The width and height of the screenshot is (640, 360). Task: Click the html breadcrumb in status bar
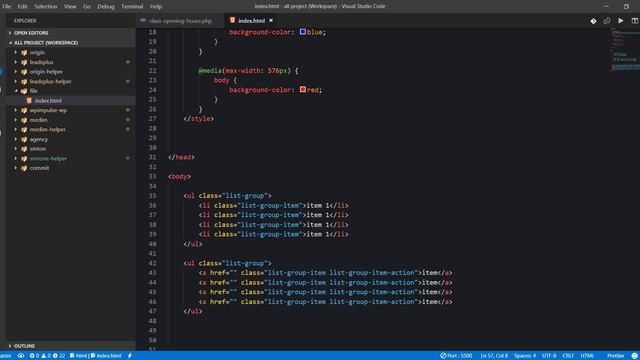[x=79, y=356]
